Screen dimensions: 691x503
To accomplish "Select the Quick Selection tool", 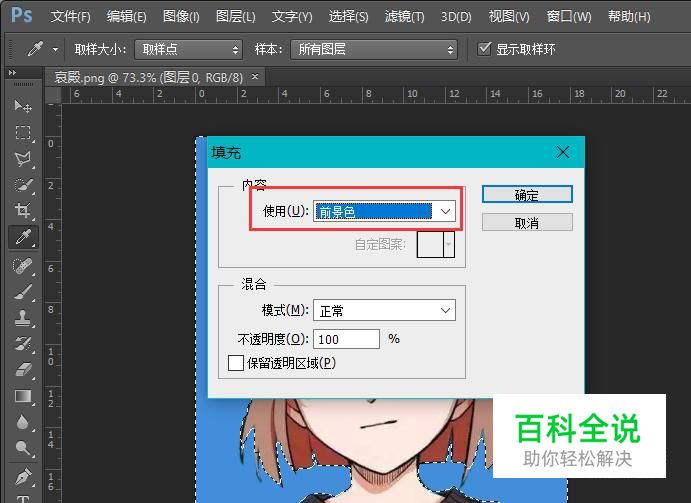I will click(x=23, y=185).
